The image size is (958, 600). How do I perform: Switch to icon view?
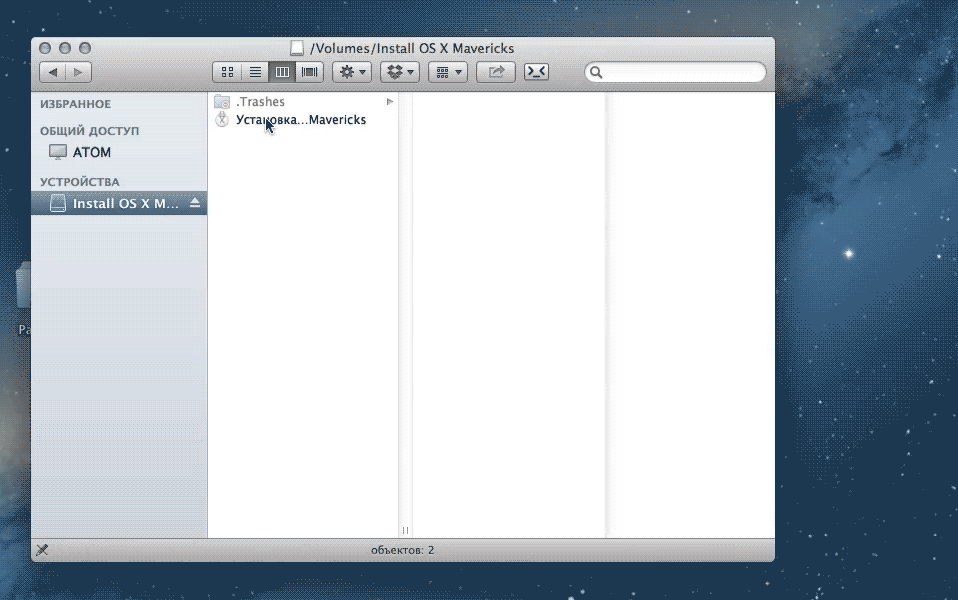coord(227,72)
